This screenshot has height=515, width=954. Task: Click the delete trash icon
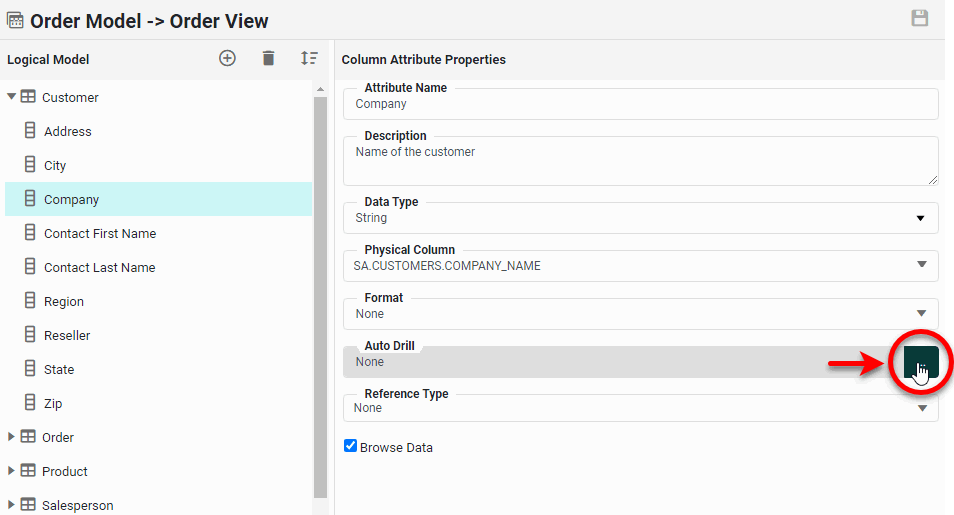click(x=268, y=59)
